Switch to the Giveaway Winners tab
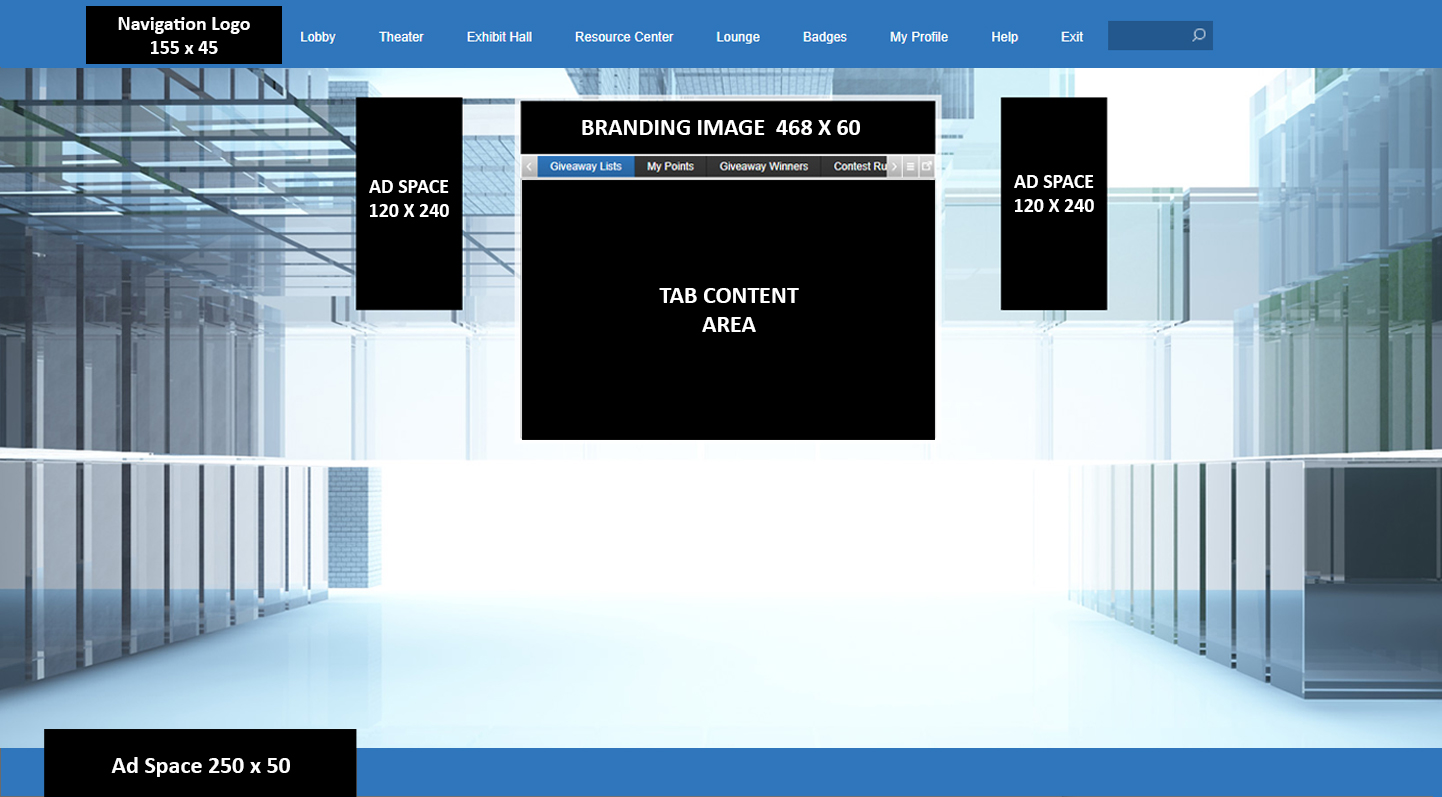 (764, 167)
